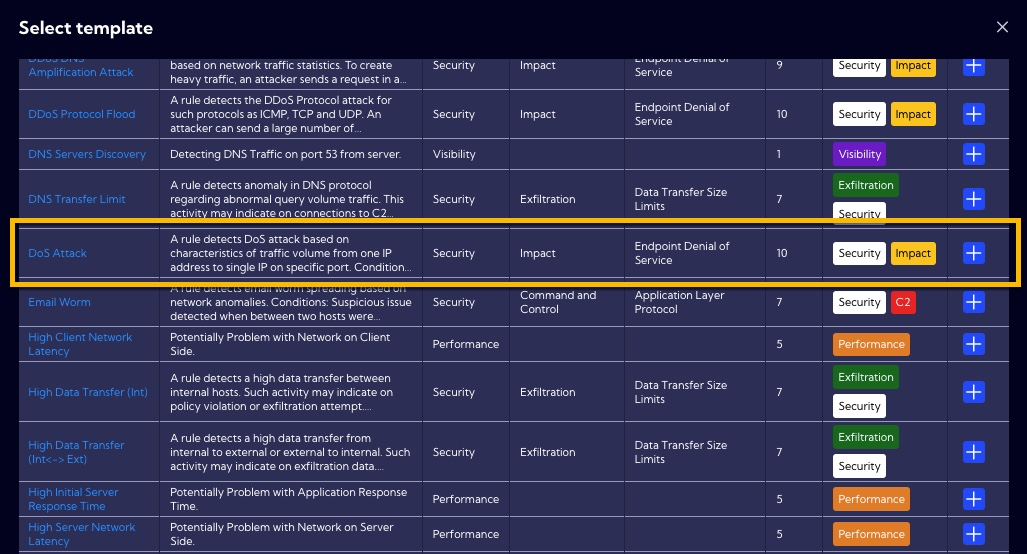This screenshot has height=554, width=1027.
Task: Select 'Potentially Problem with Application Response Time' text
Action: pyautogui.click(x=289, y=500)
